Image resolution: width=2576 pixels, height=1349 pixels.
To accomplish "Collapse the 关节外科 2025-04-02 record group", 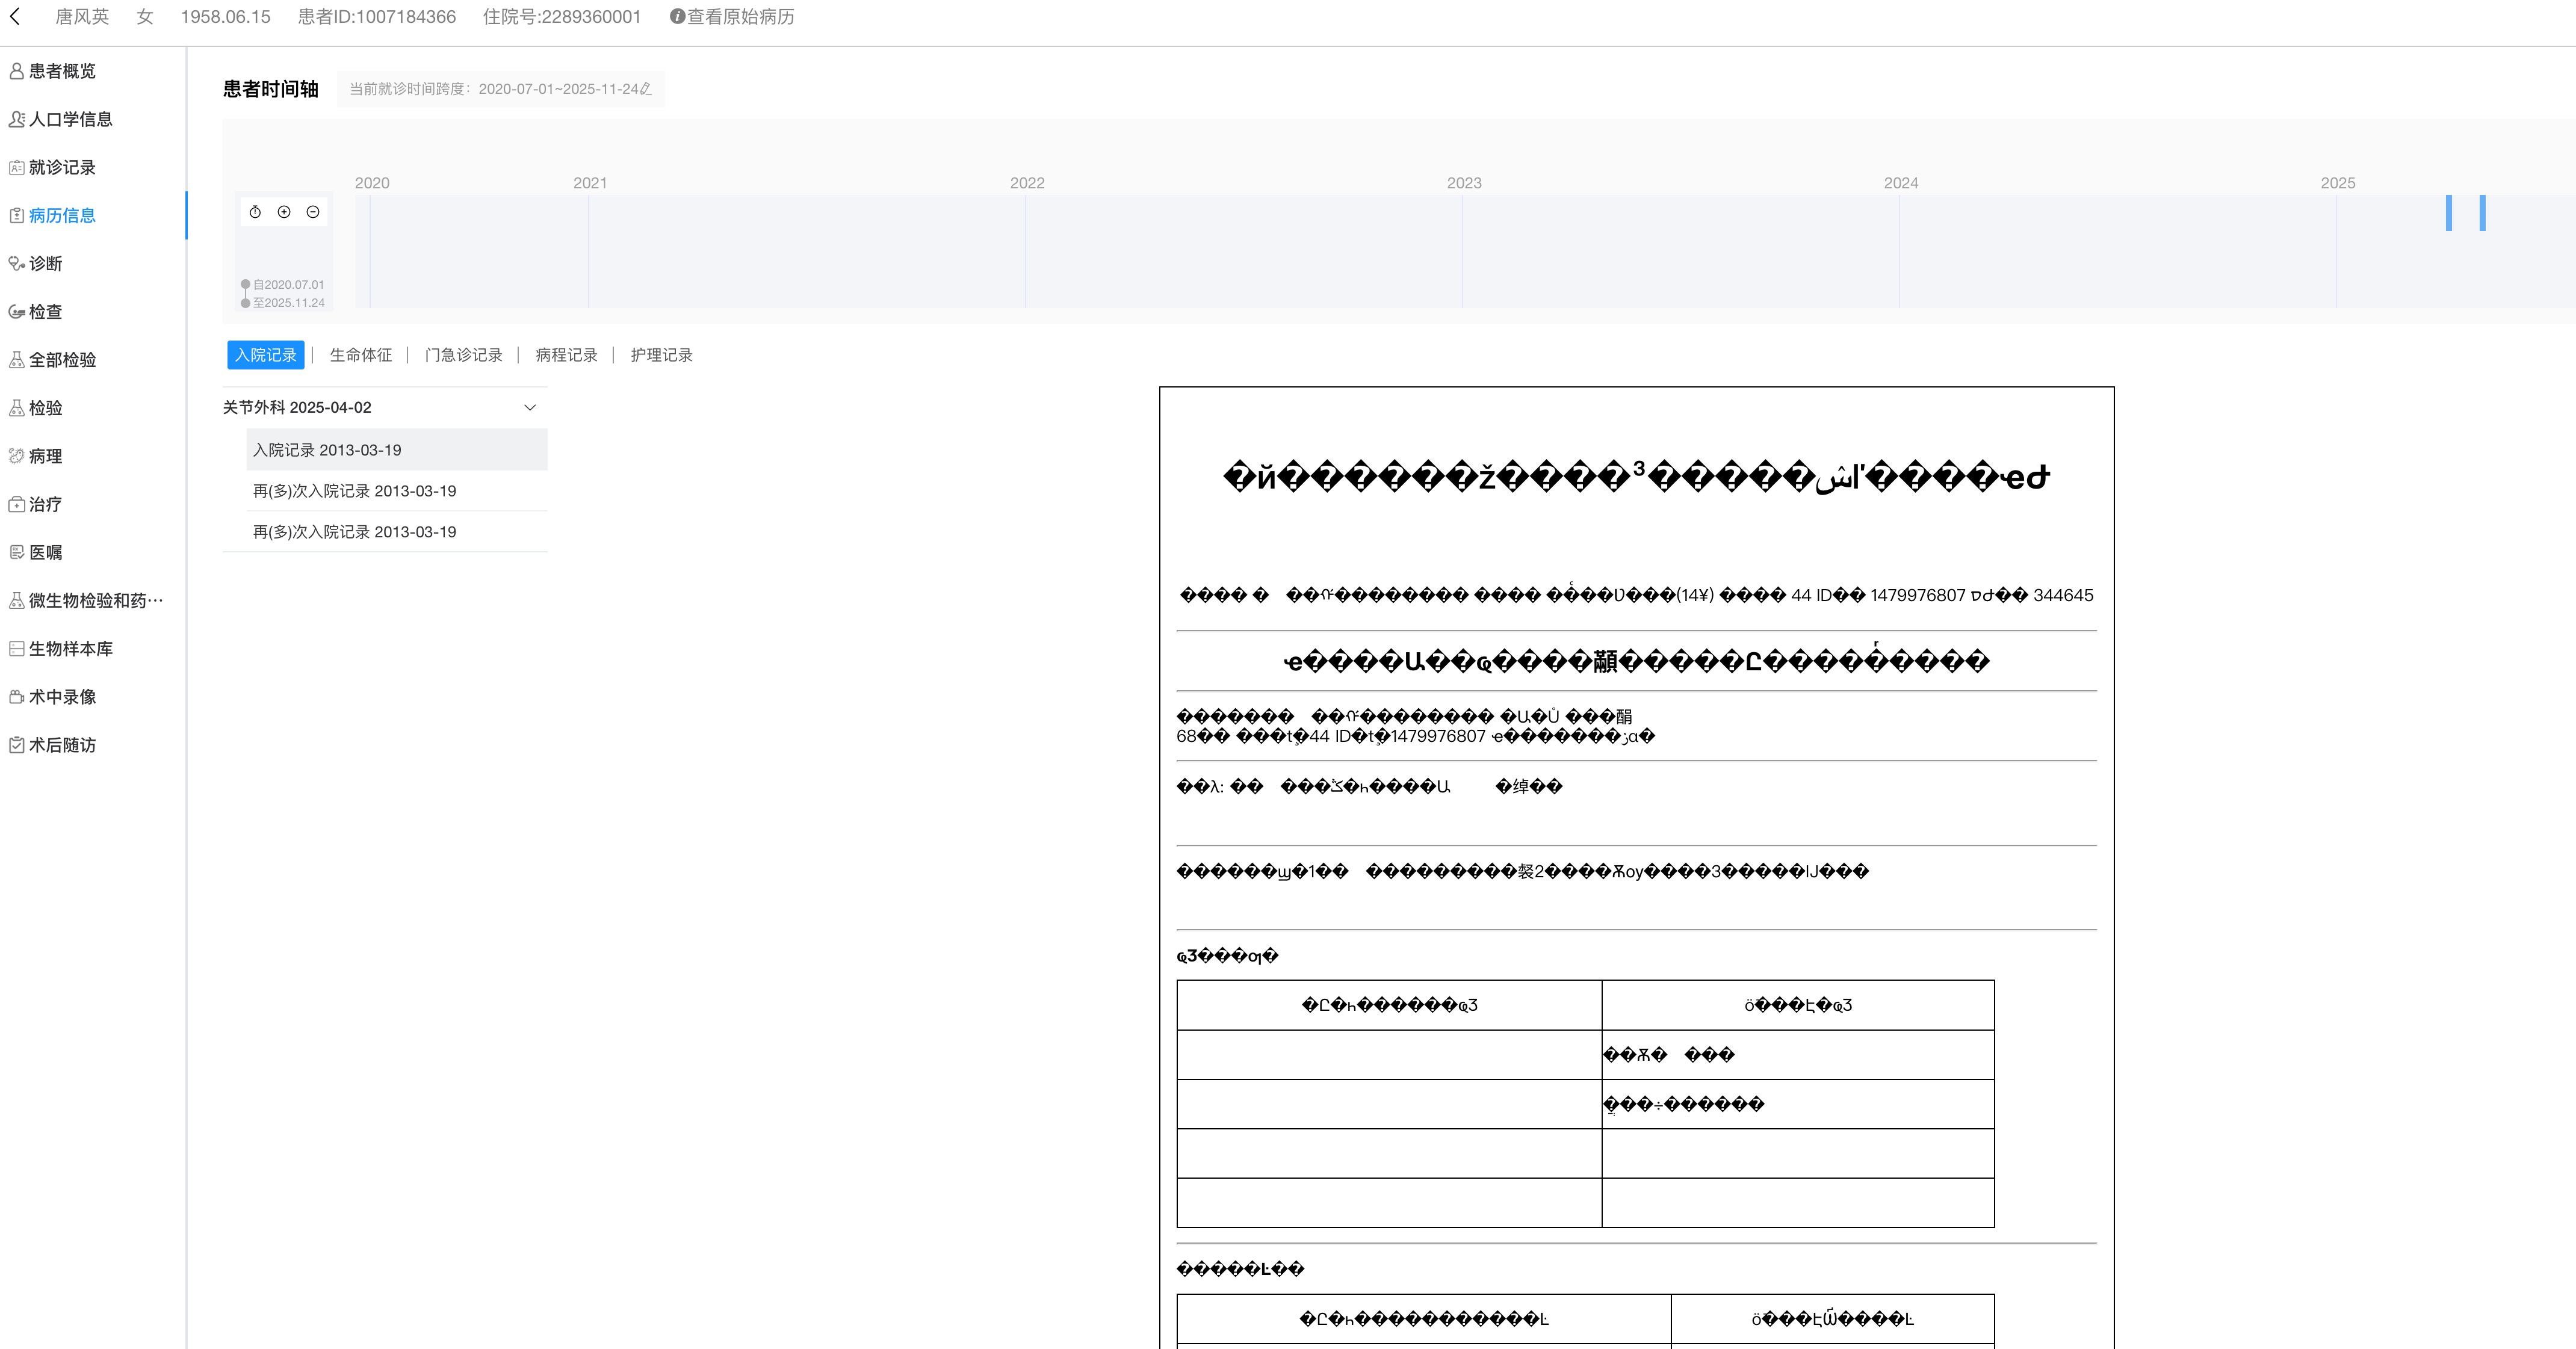I will point(530,407).
